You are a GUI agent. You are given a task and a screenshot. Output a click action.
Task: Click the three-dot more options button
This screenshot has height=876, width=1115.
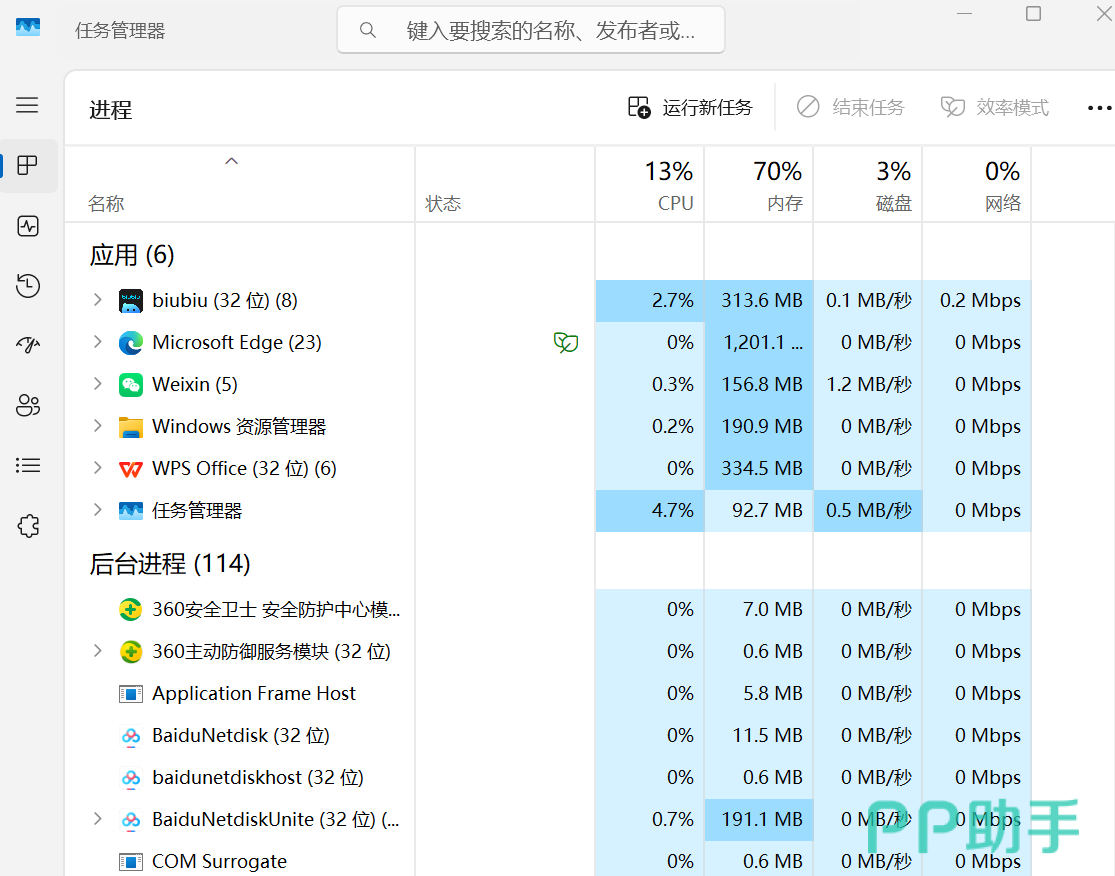pyautogui.click(x=1098, y=108)
